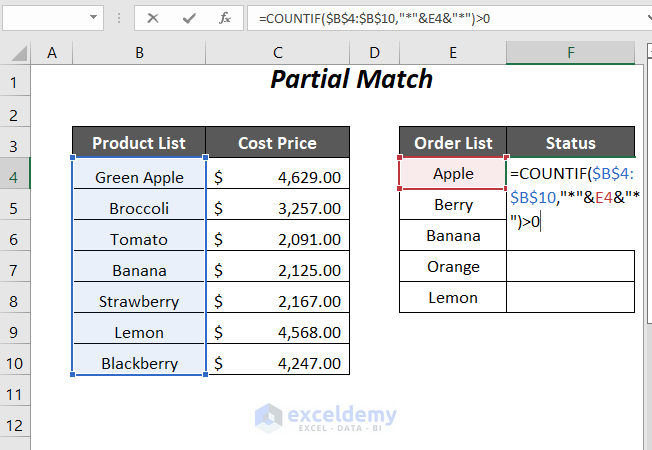
Task: Click the empty Status cell beside Lemon
Action: click(570, 298)
